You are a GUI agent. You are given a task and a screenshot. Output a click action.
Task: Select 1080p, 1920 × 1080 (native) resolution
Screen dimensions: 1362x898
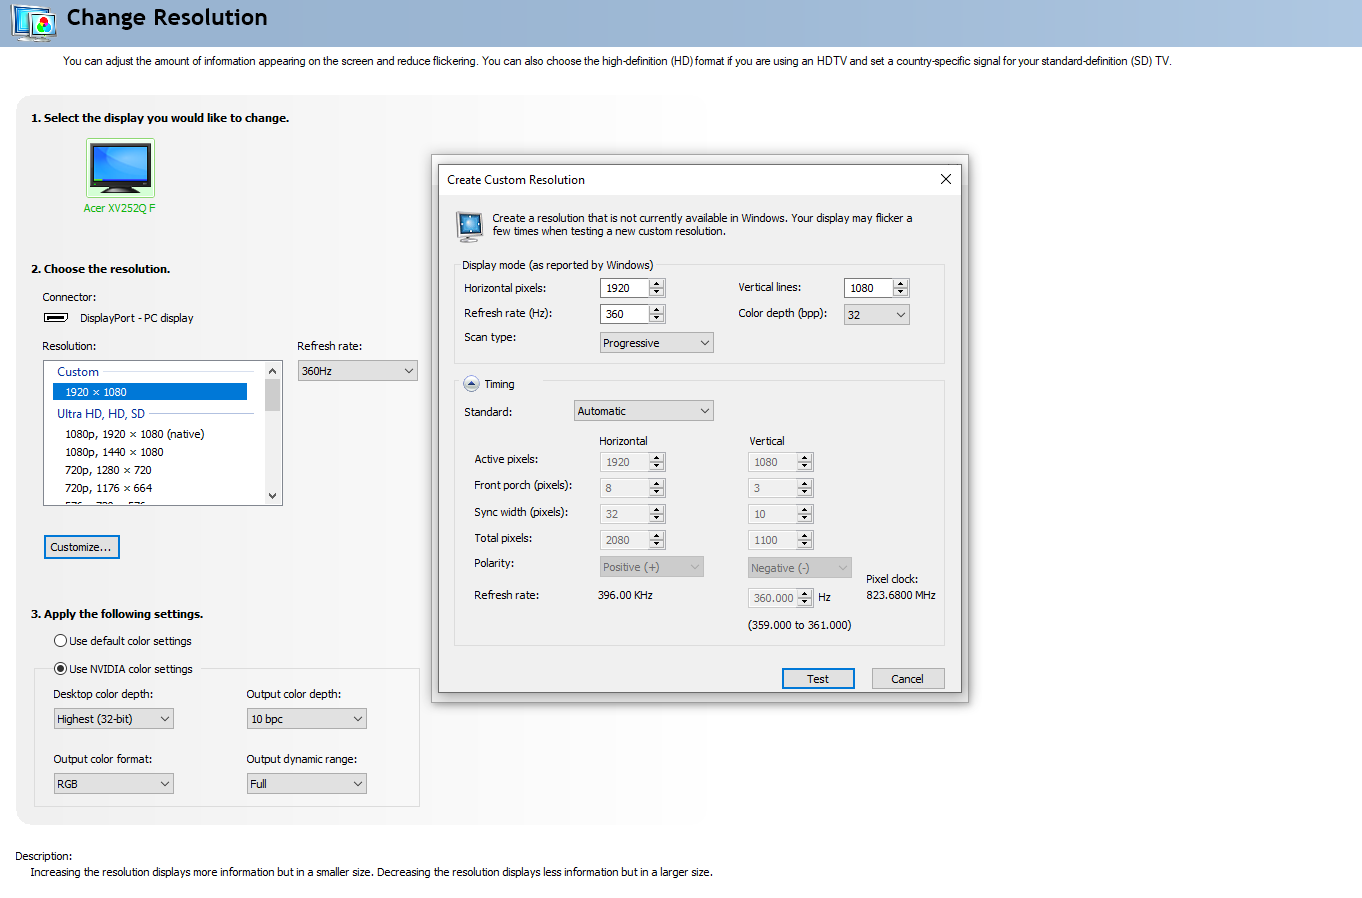(134, 434)
